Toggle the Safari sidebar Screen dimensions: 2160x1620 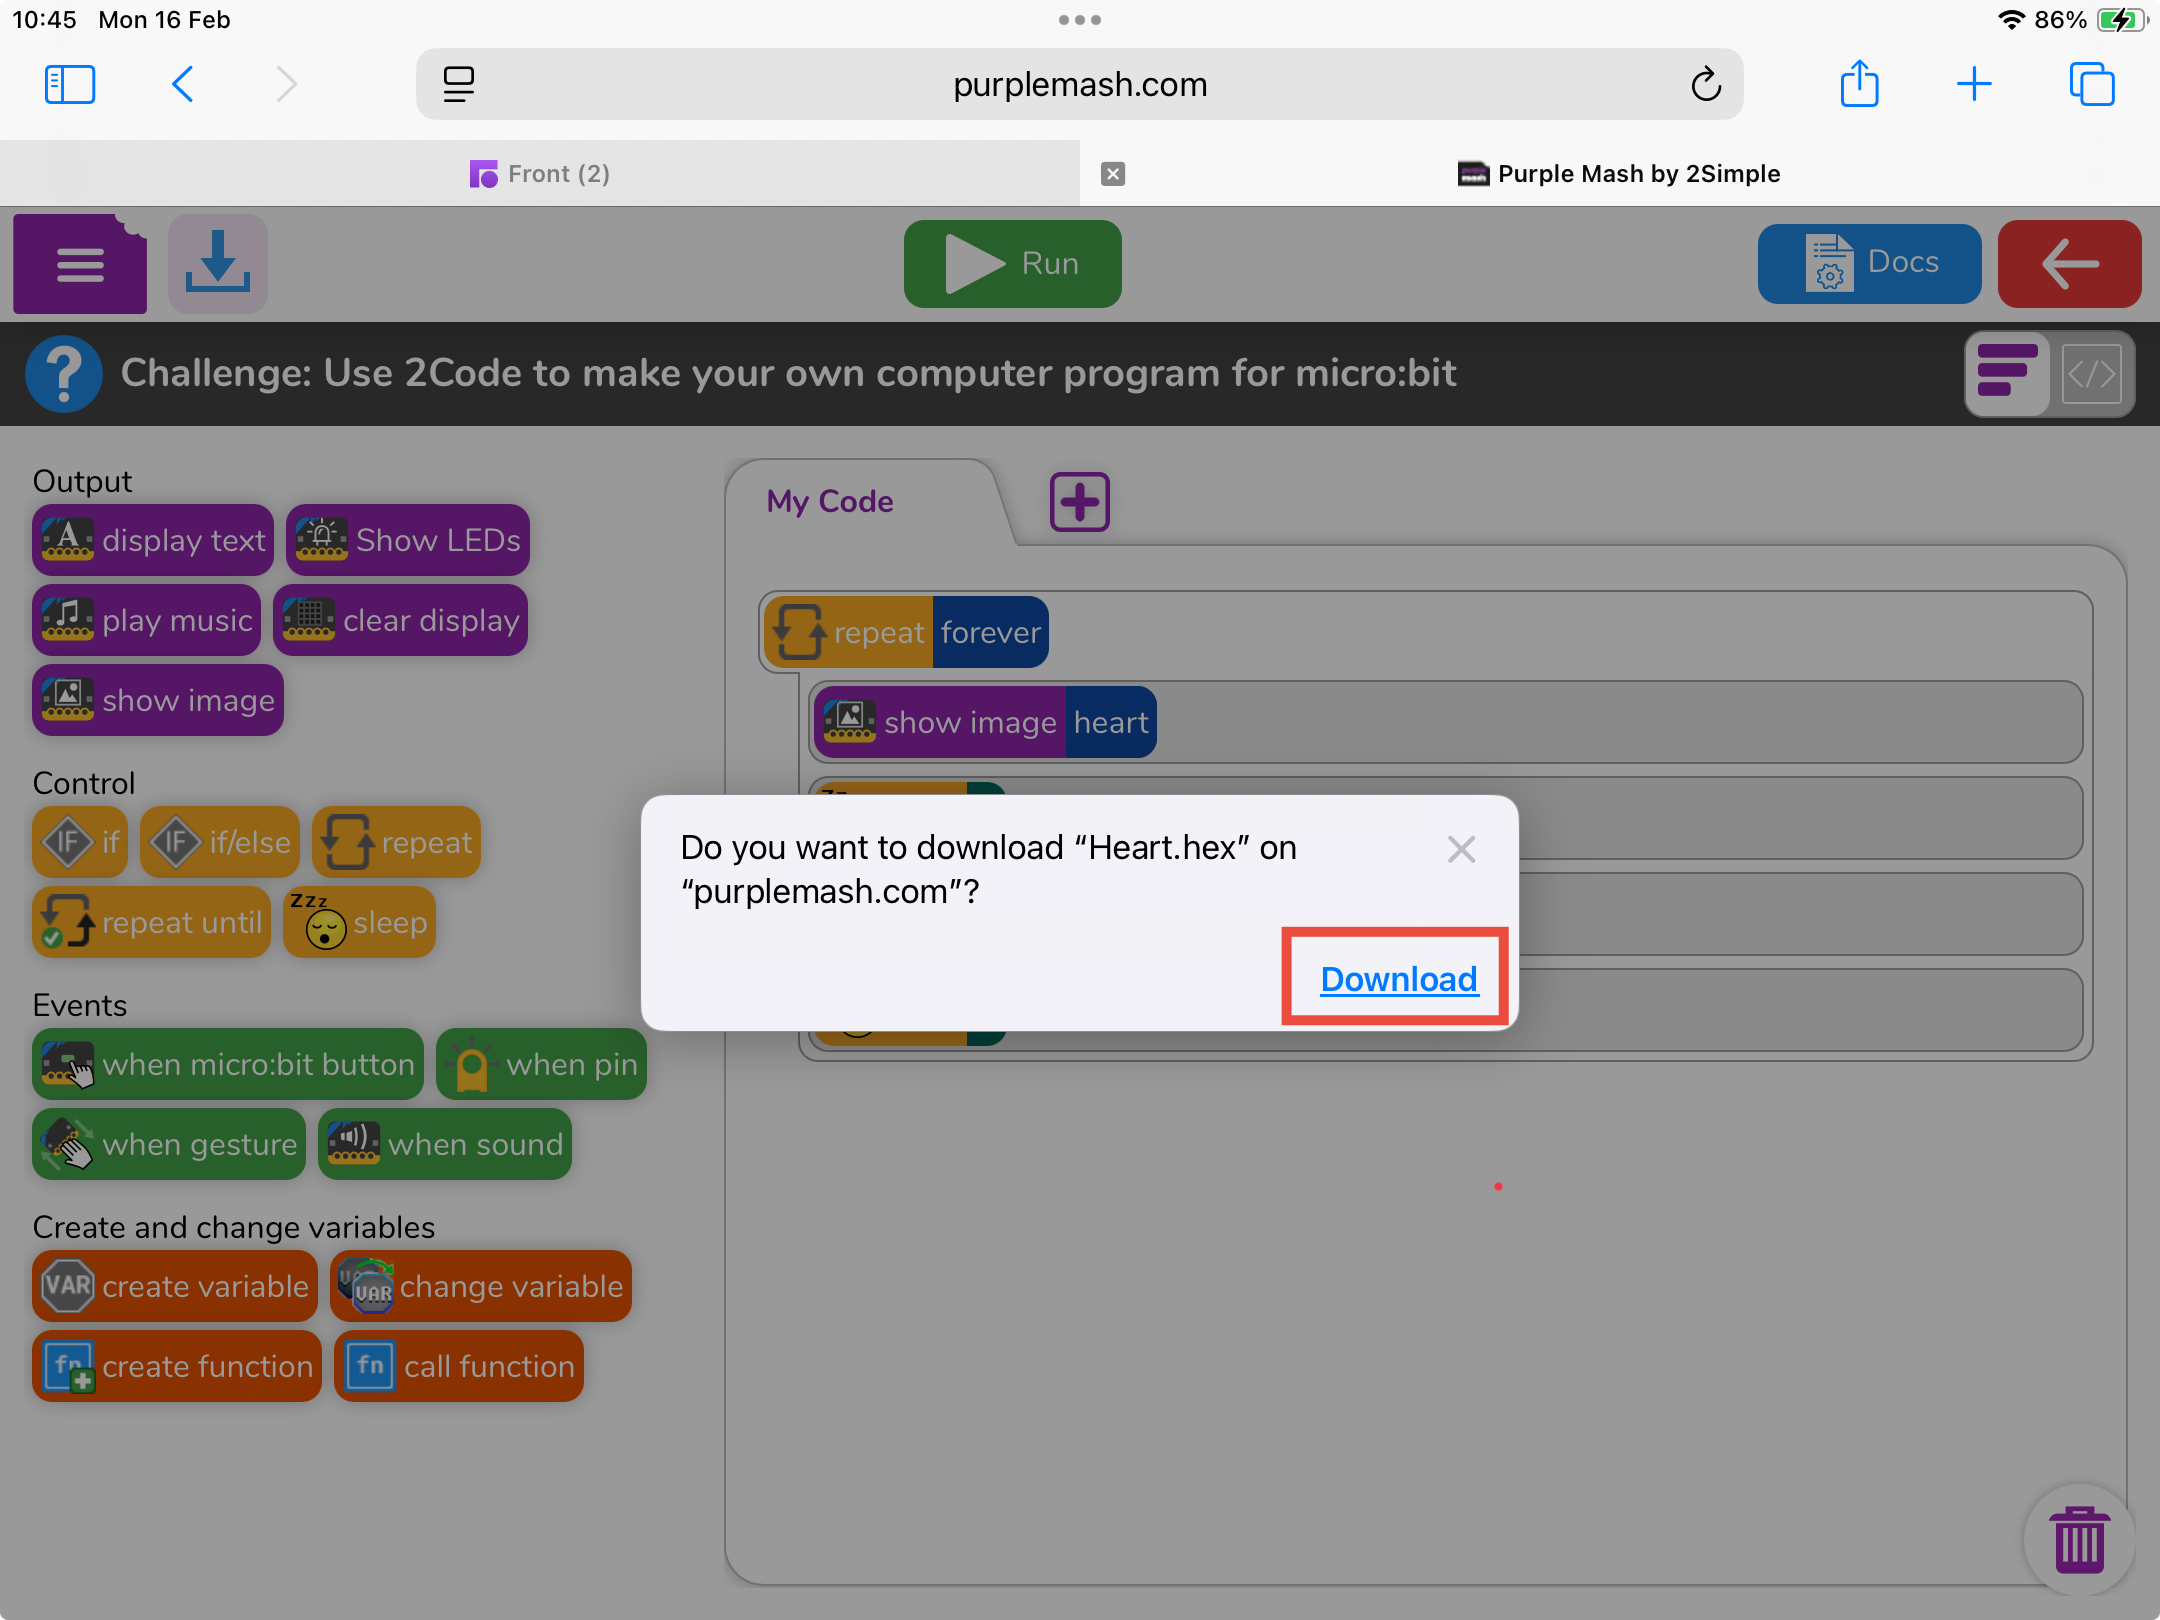click(x=70, y=85)
